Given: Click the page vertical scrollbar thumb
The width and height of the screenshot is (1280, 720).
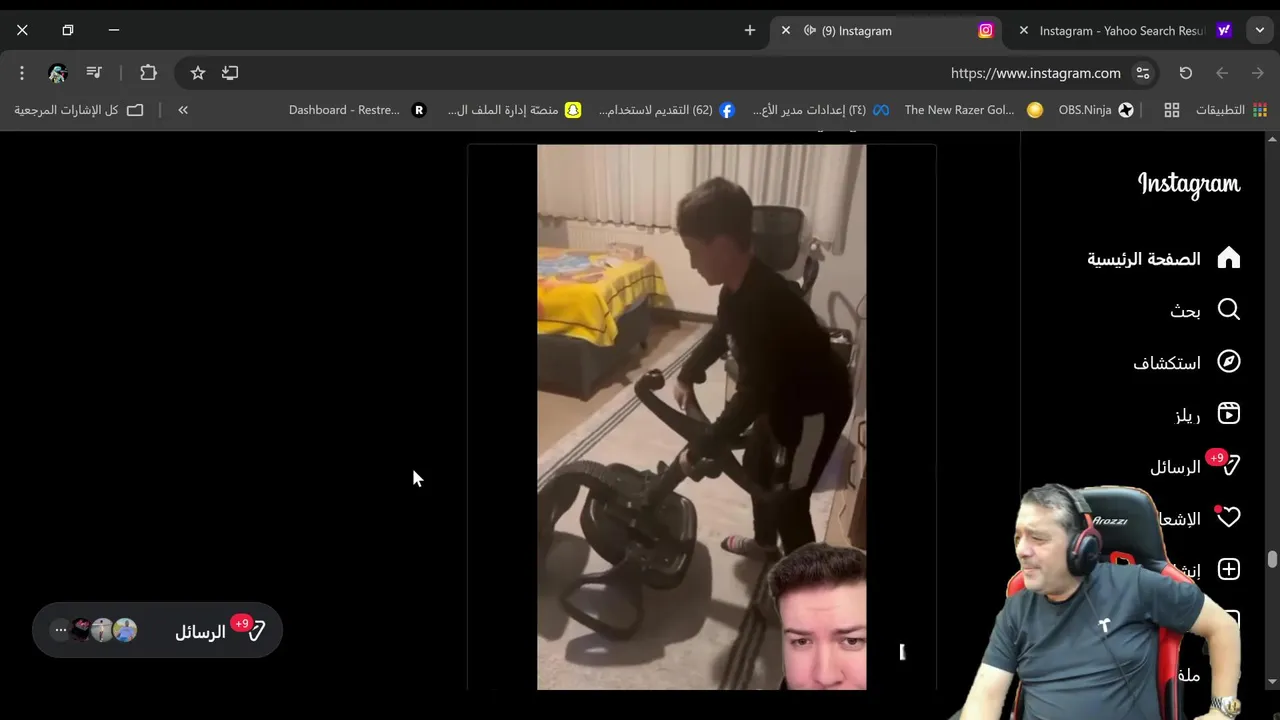Looking at the screenshot, I should click(1272, 559).
